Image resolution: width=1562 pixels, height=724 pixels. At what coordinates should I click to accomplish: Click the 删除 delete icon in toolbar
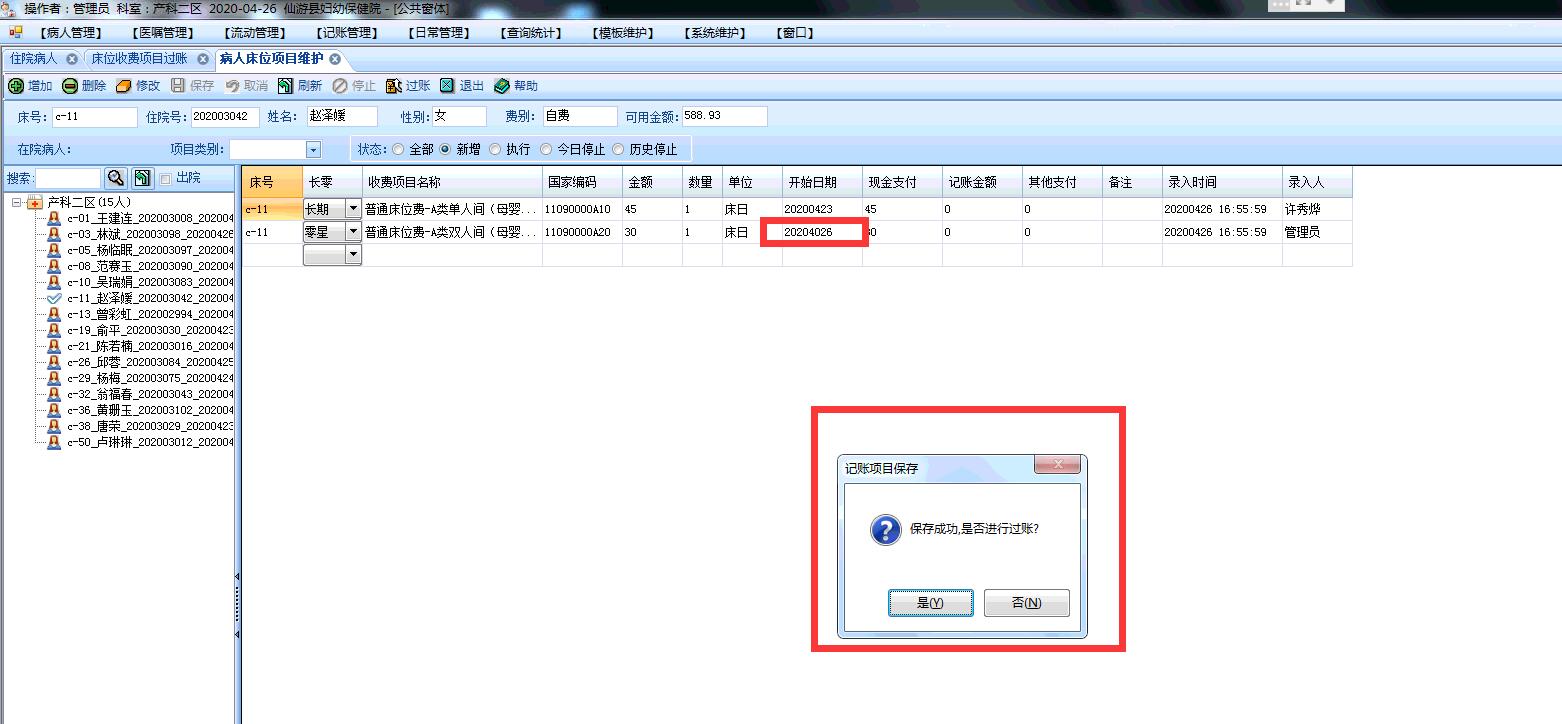point(70,86)
